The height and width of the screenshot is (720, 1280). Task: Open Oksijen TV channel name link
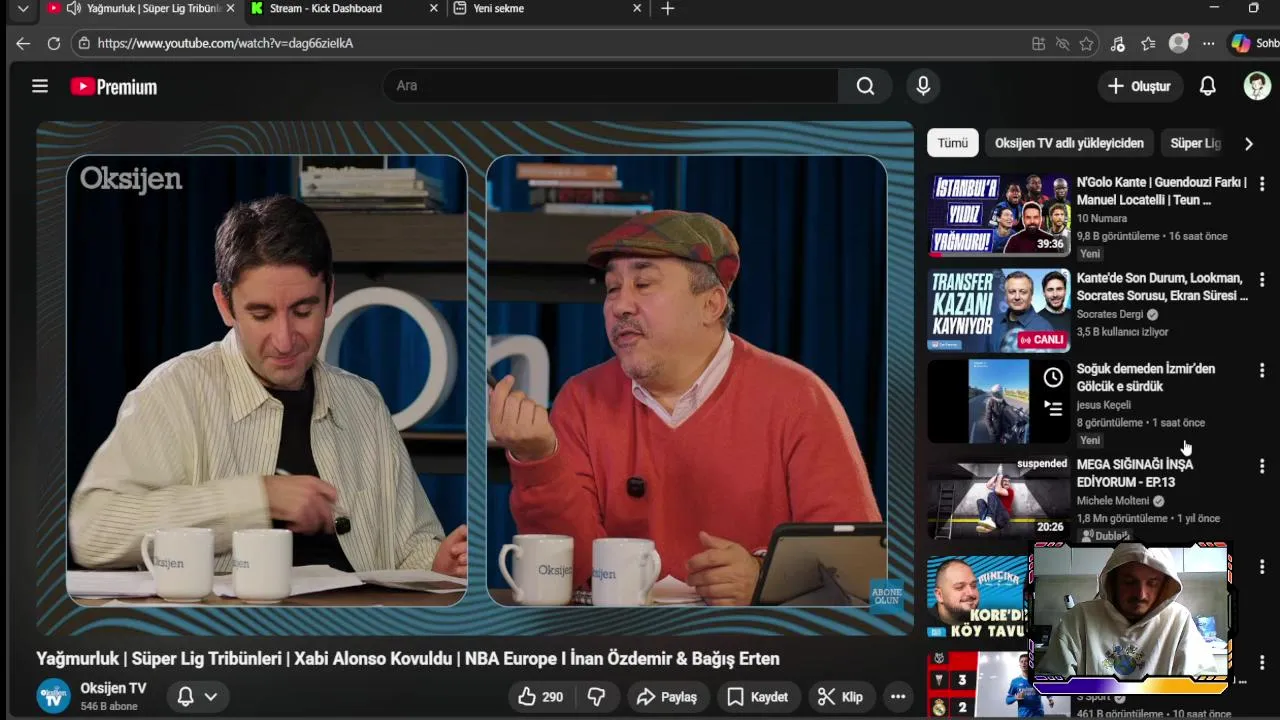(113, 688)
